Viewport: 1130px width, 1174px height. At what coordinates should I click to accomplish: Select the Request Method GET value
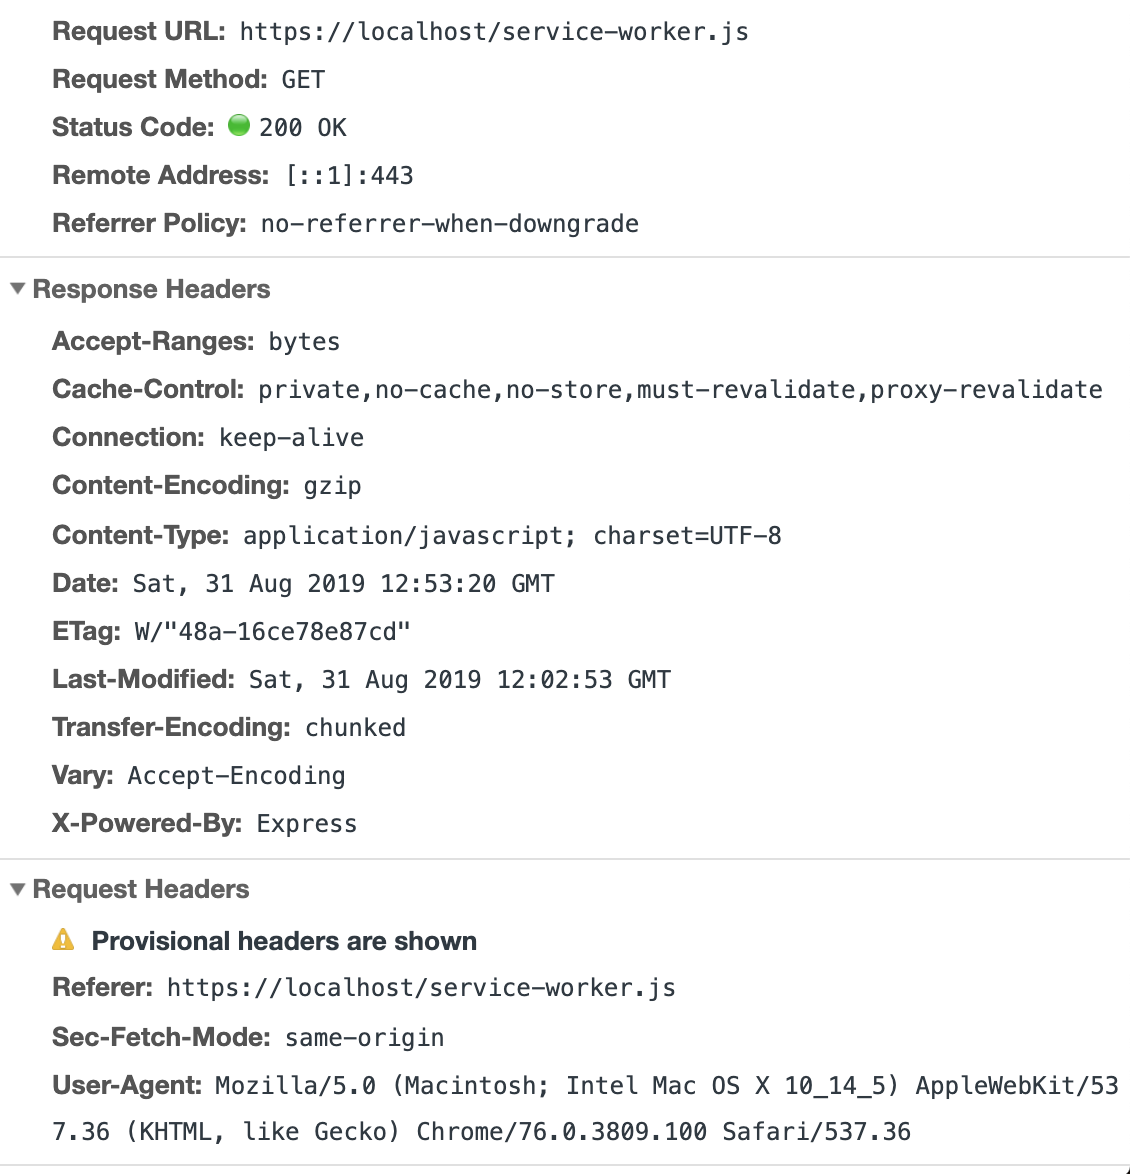tap(303, 80)
